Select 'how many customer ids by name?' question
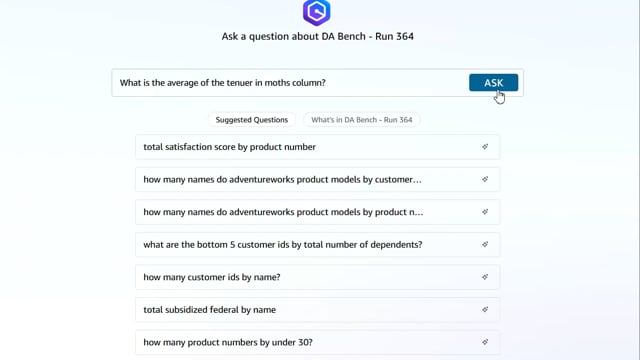640x360 pixels. (318, 277)
